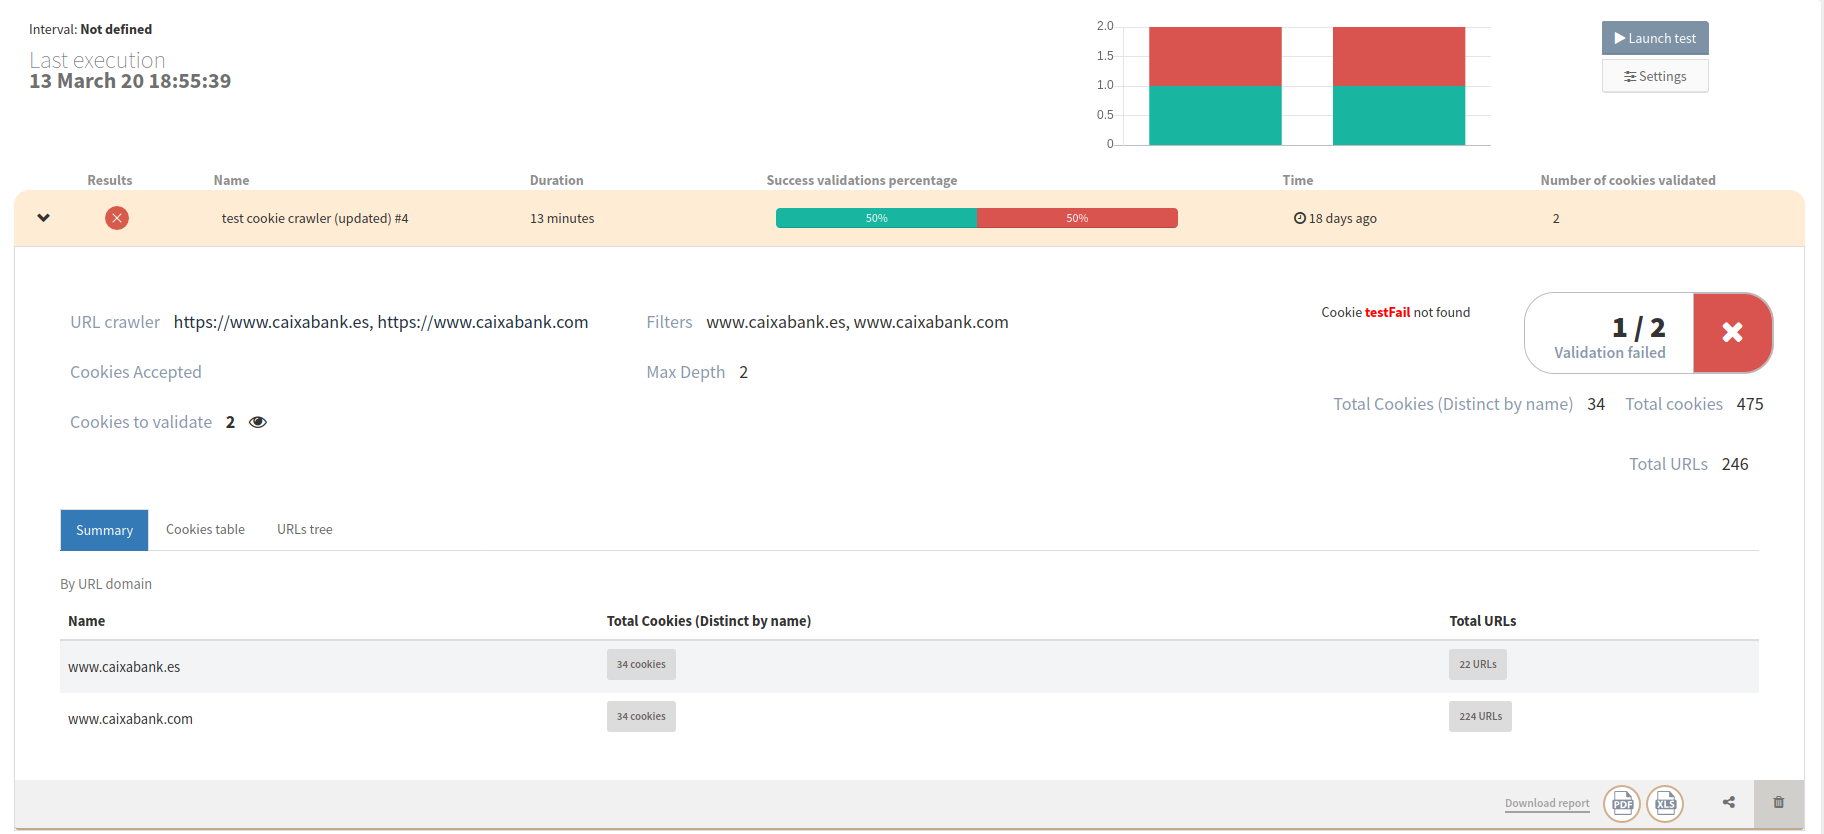Click the www.caixabank.es domain row name
Viewport: 1824px width, 834px height.
tap(124, 667)
